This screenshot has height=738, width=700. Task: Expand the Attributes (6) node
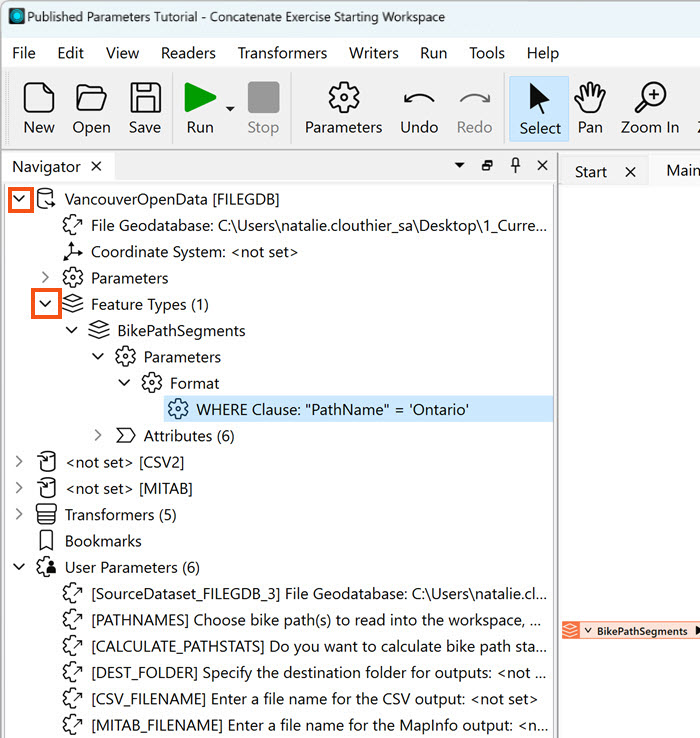(98, 435)
